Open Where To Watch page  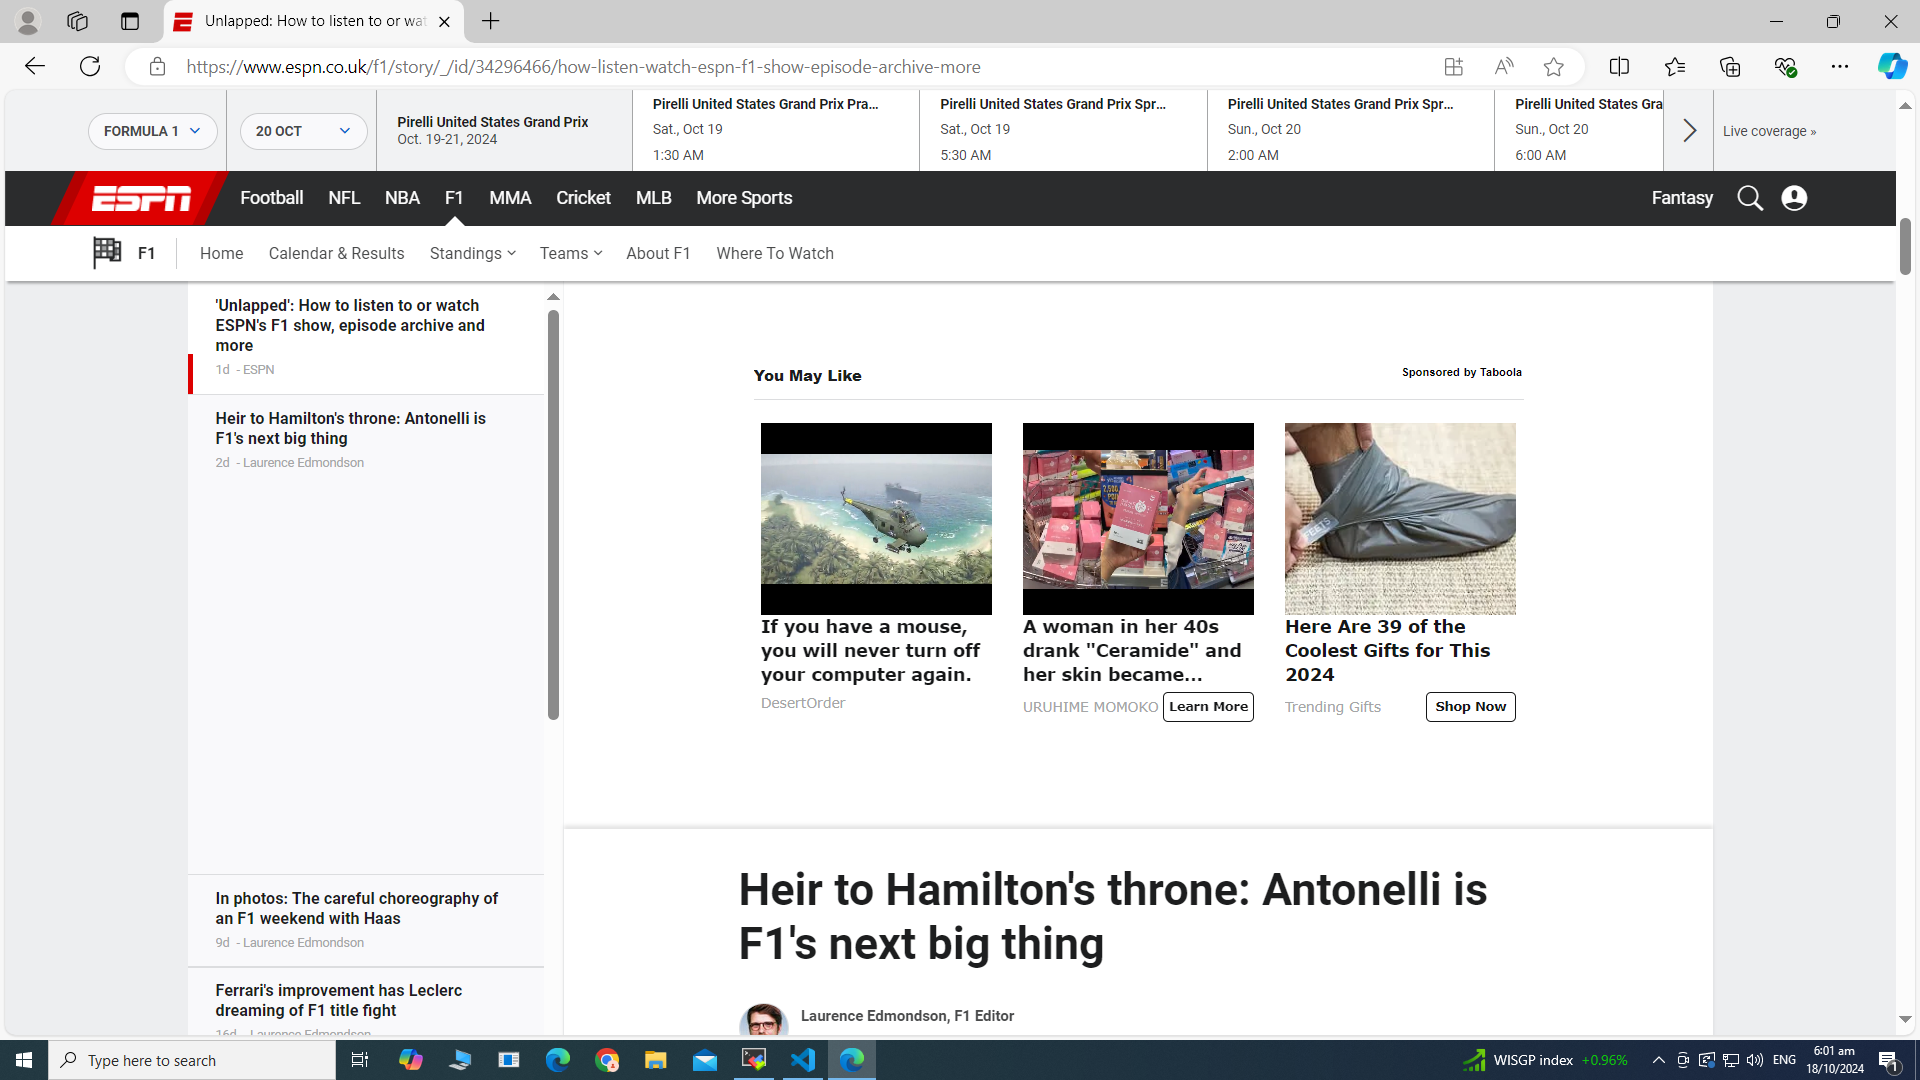coord(775,254)
